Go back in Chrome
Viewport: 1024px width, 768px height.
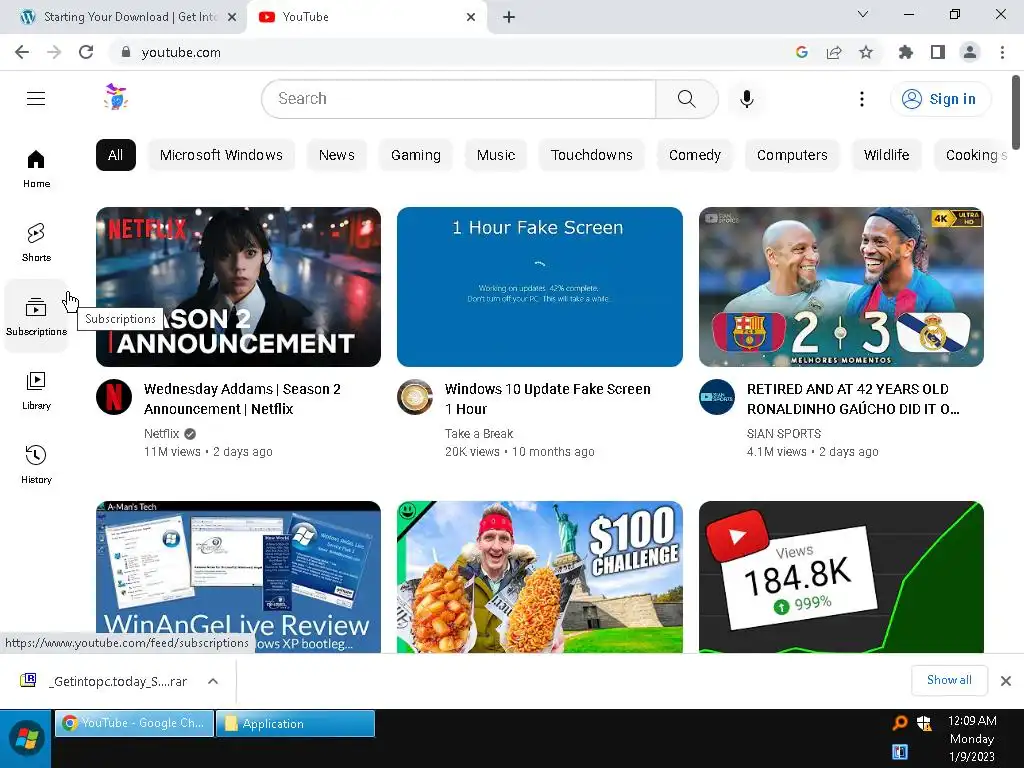point(22,52)
